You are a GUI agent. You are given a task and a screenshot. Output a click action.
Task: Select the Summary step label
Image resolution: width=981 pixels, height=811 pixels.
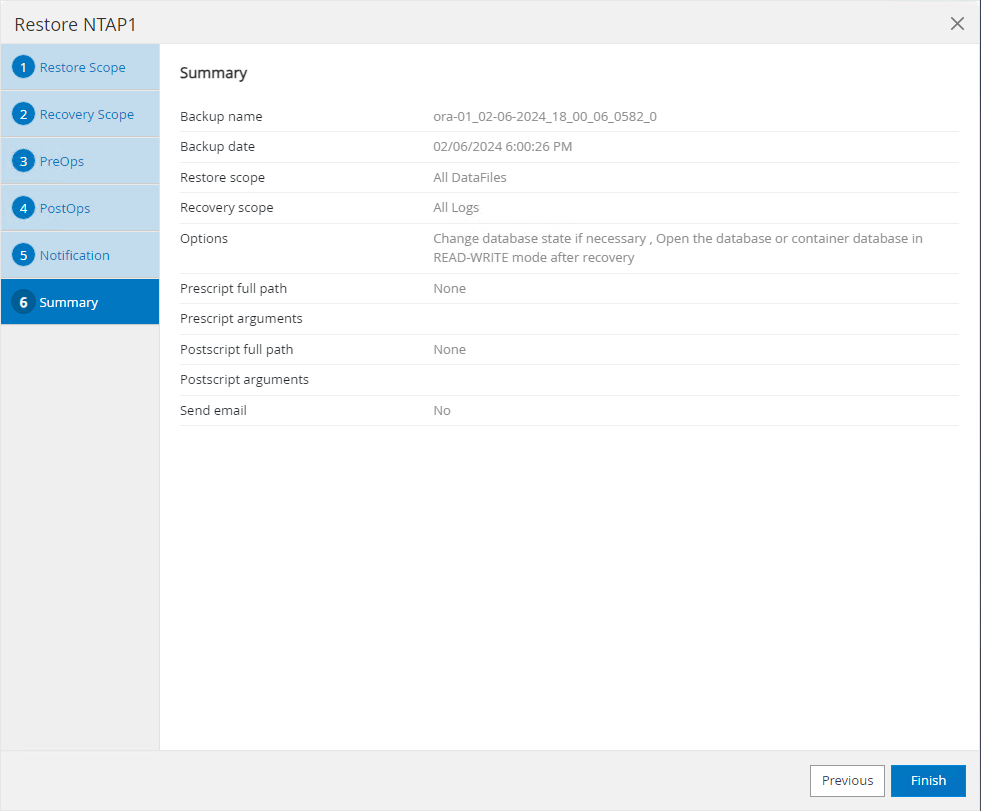[x=68, y=303]
